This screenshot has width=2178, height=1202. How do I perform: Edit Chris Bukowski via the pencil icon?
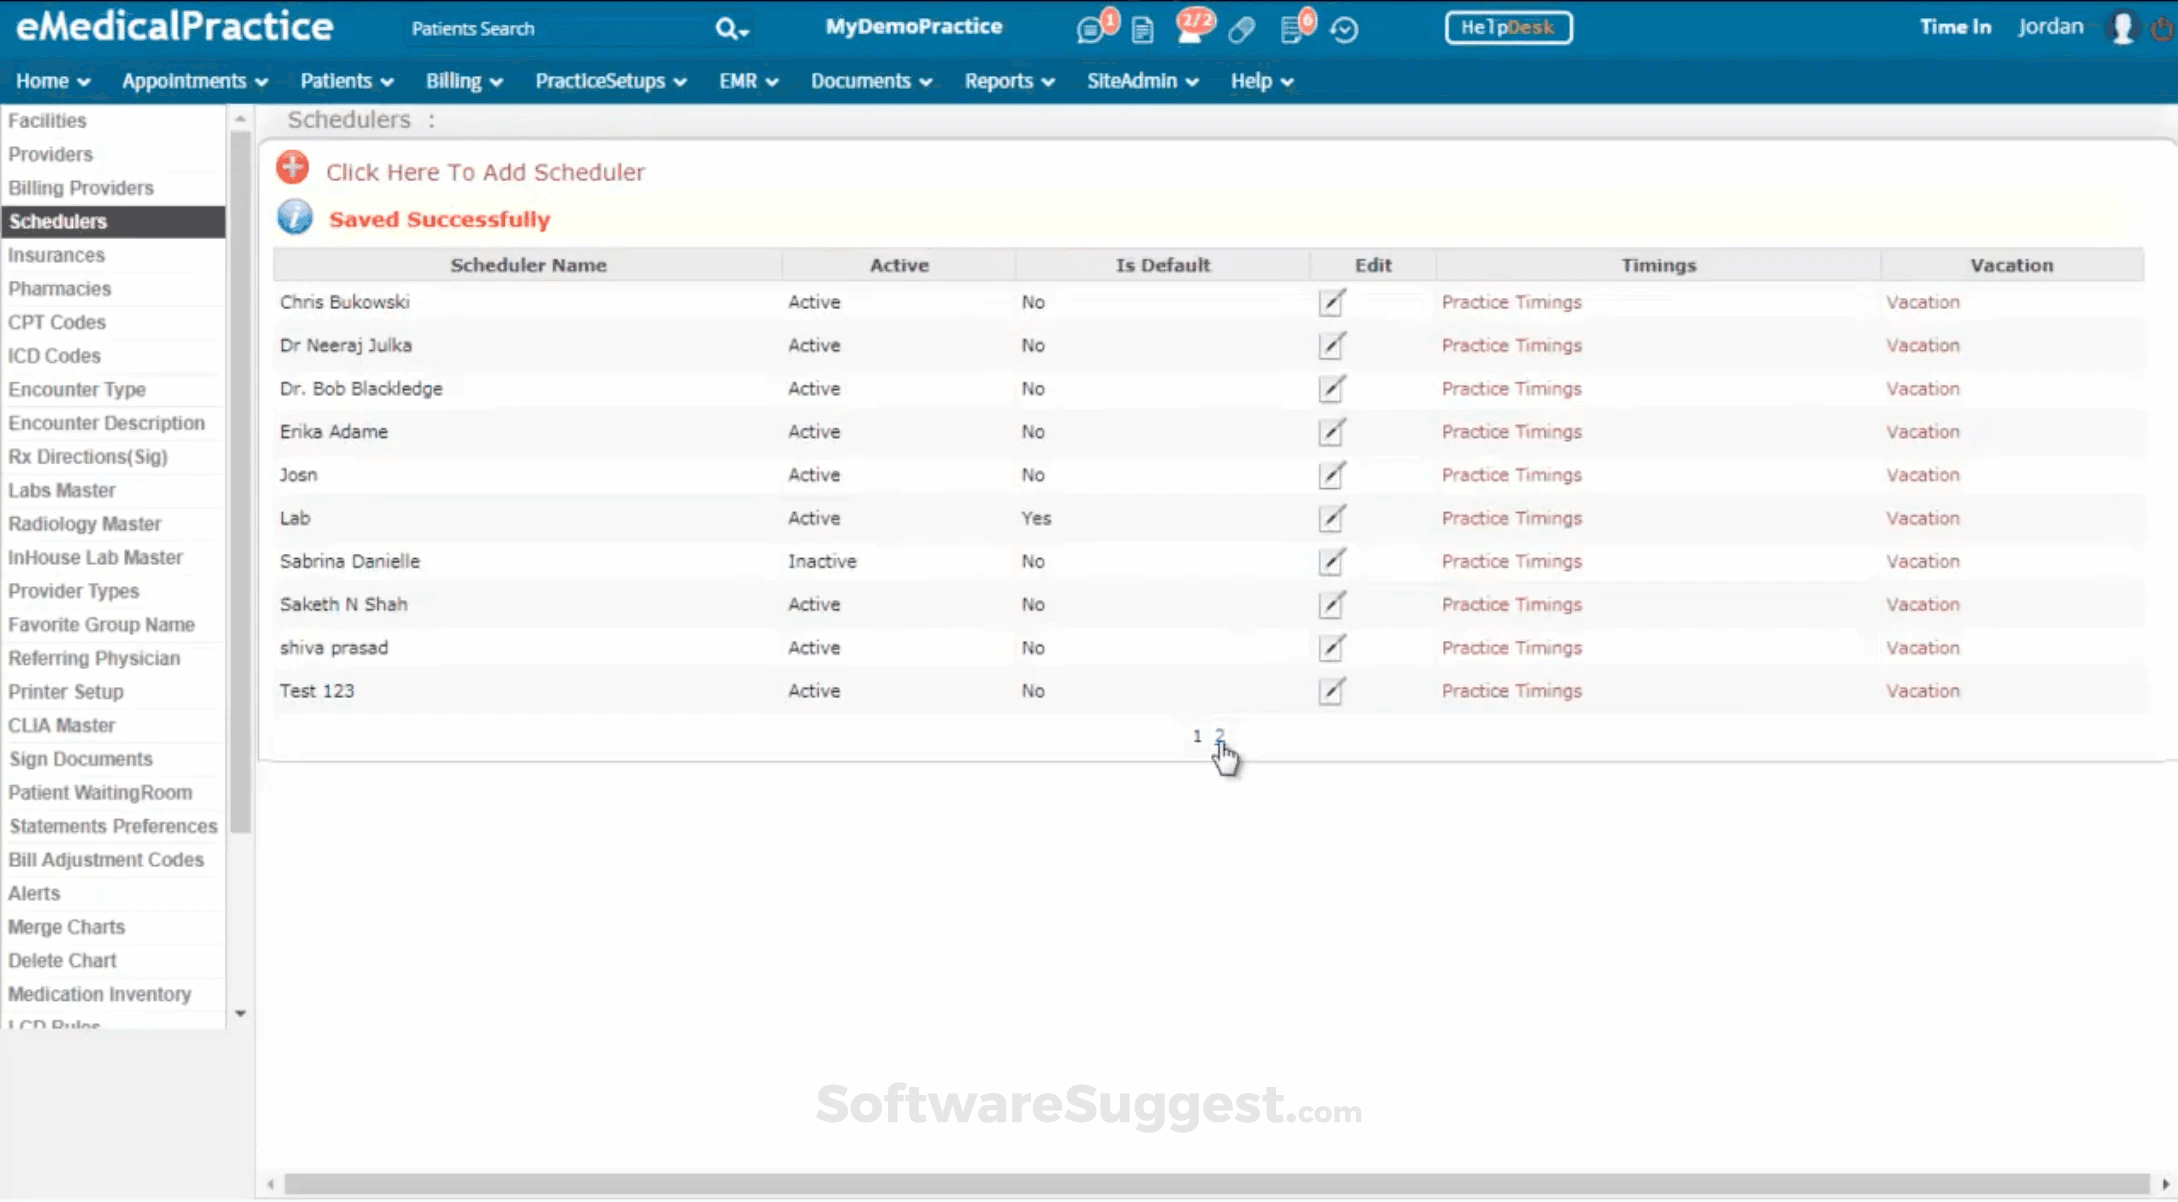coord(1331,303)
